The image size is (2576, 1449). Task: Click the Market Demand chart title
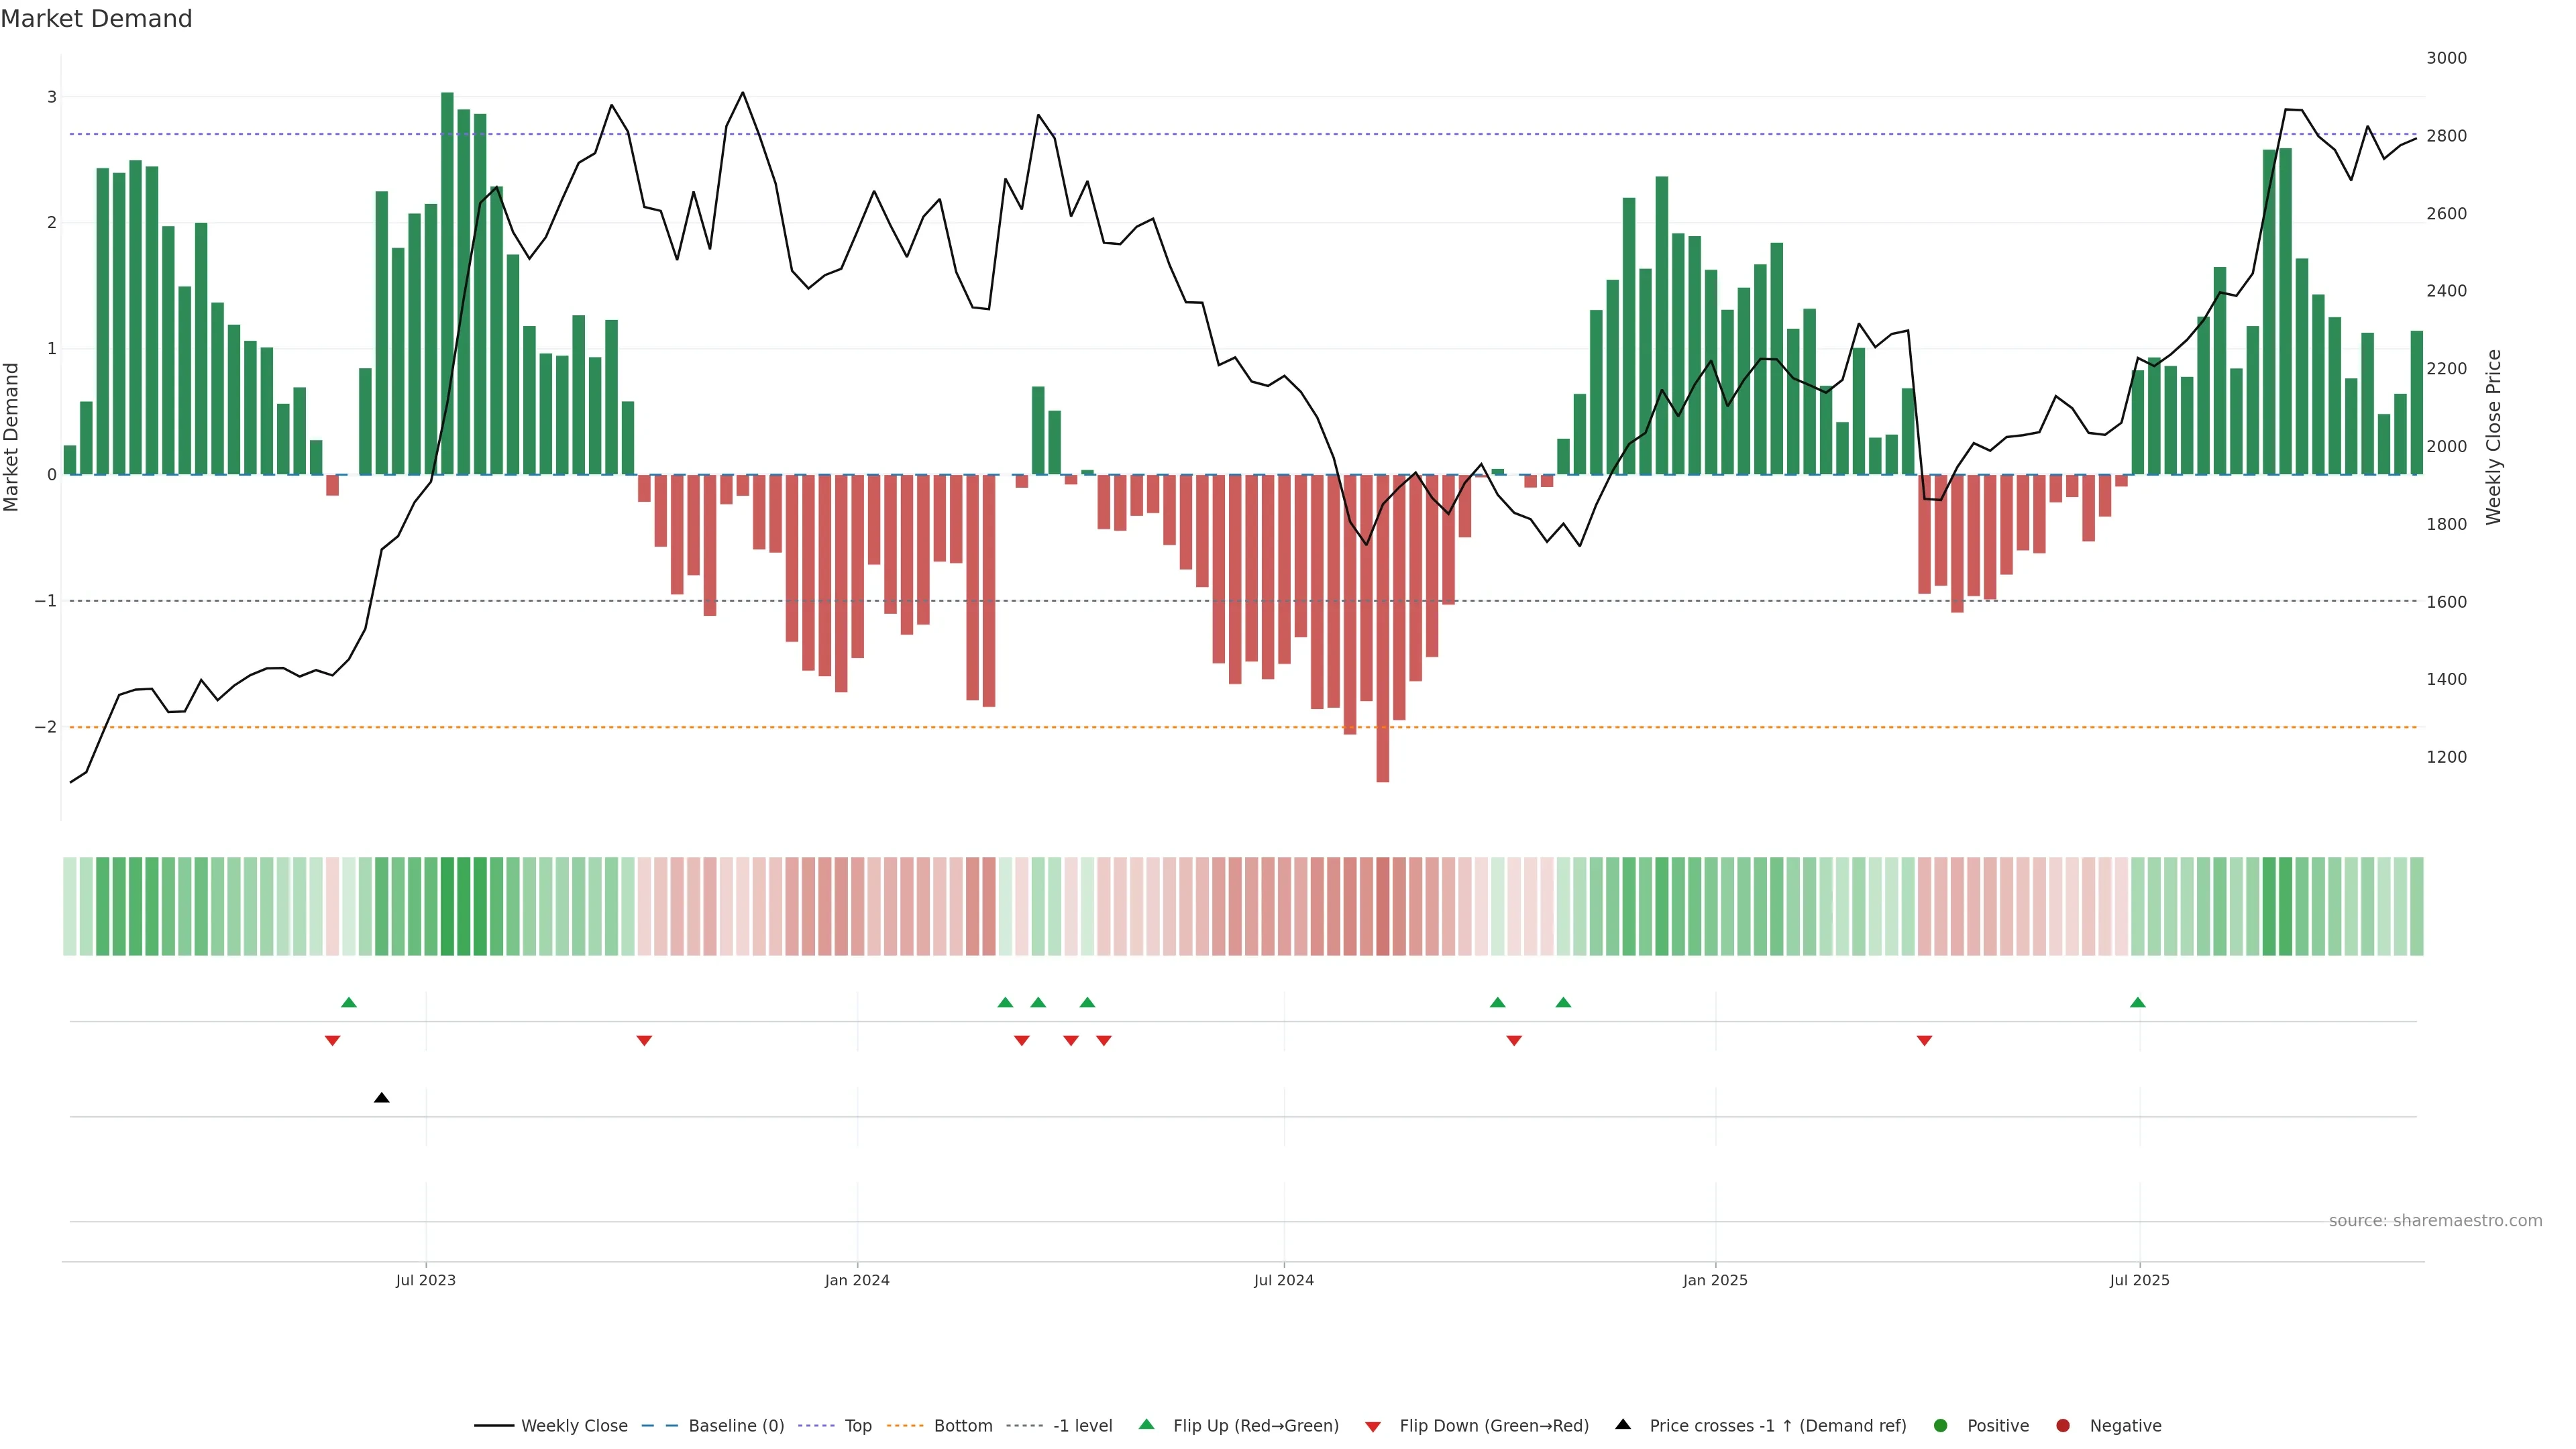[96, 19]
